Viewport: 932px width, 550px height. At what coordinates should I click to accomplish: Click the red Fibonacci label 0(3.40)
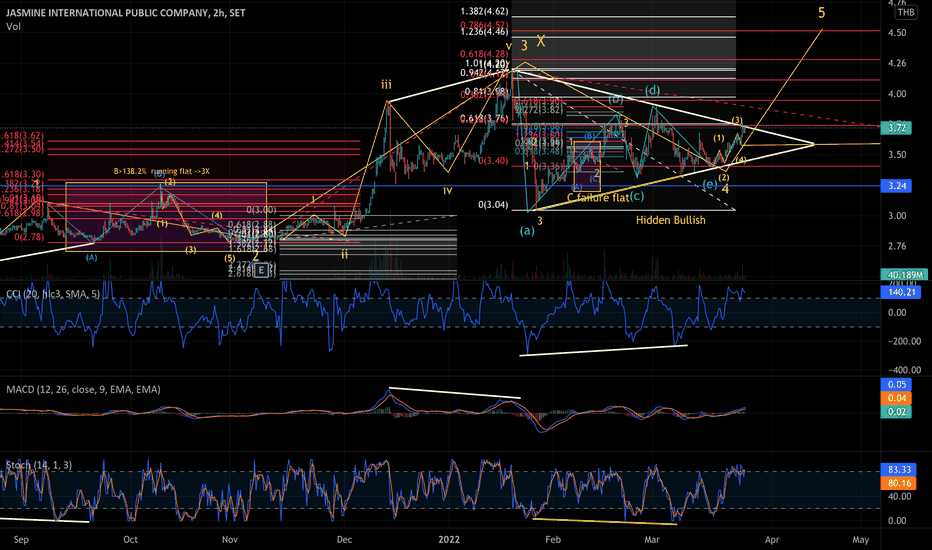(x=493, y=161)
